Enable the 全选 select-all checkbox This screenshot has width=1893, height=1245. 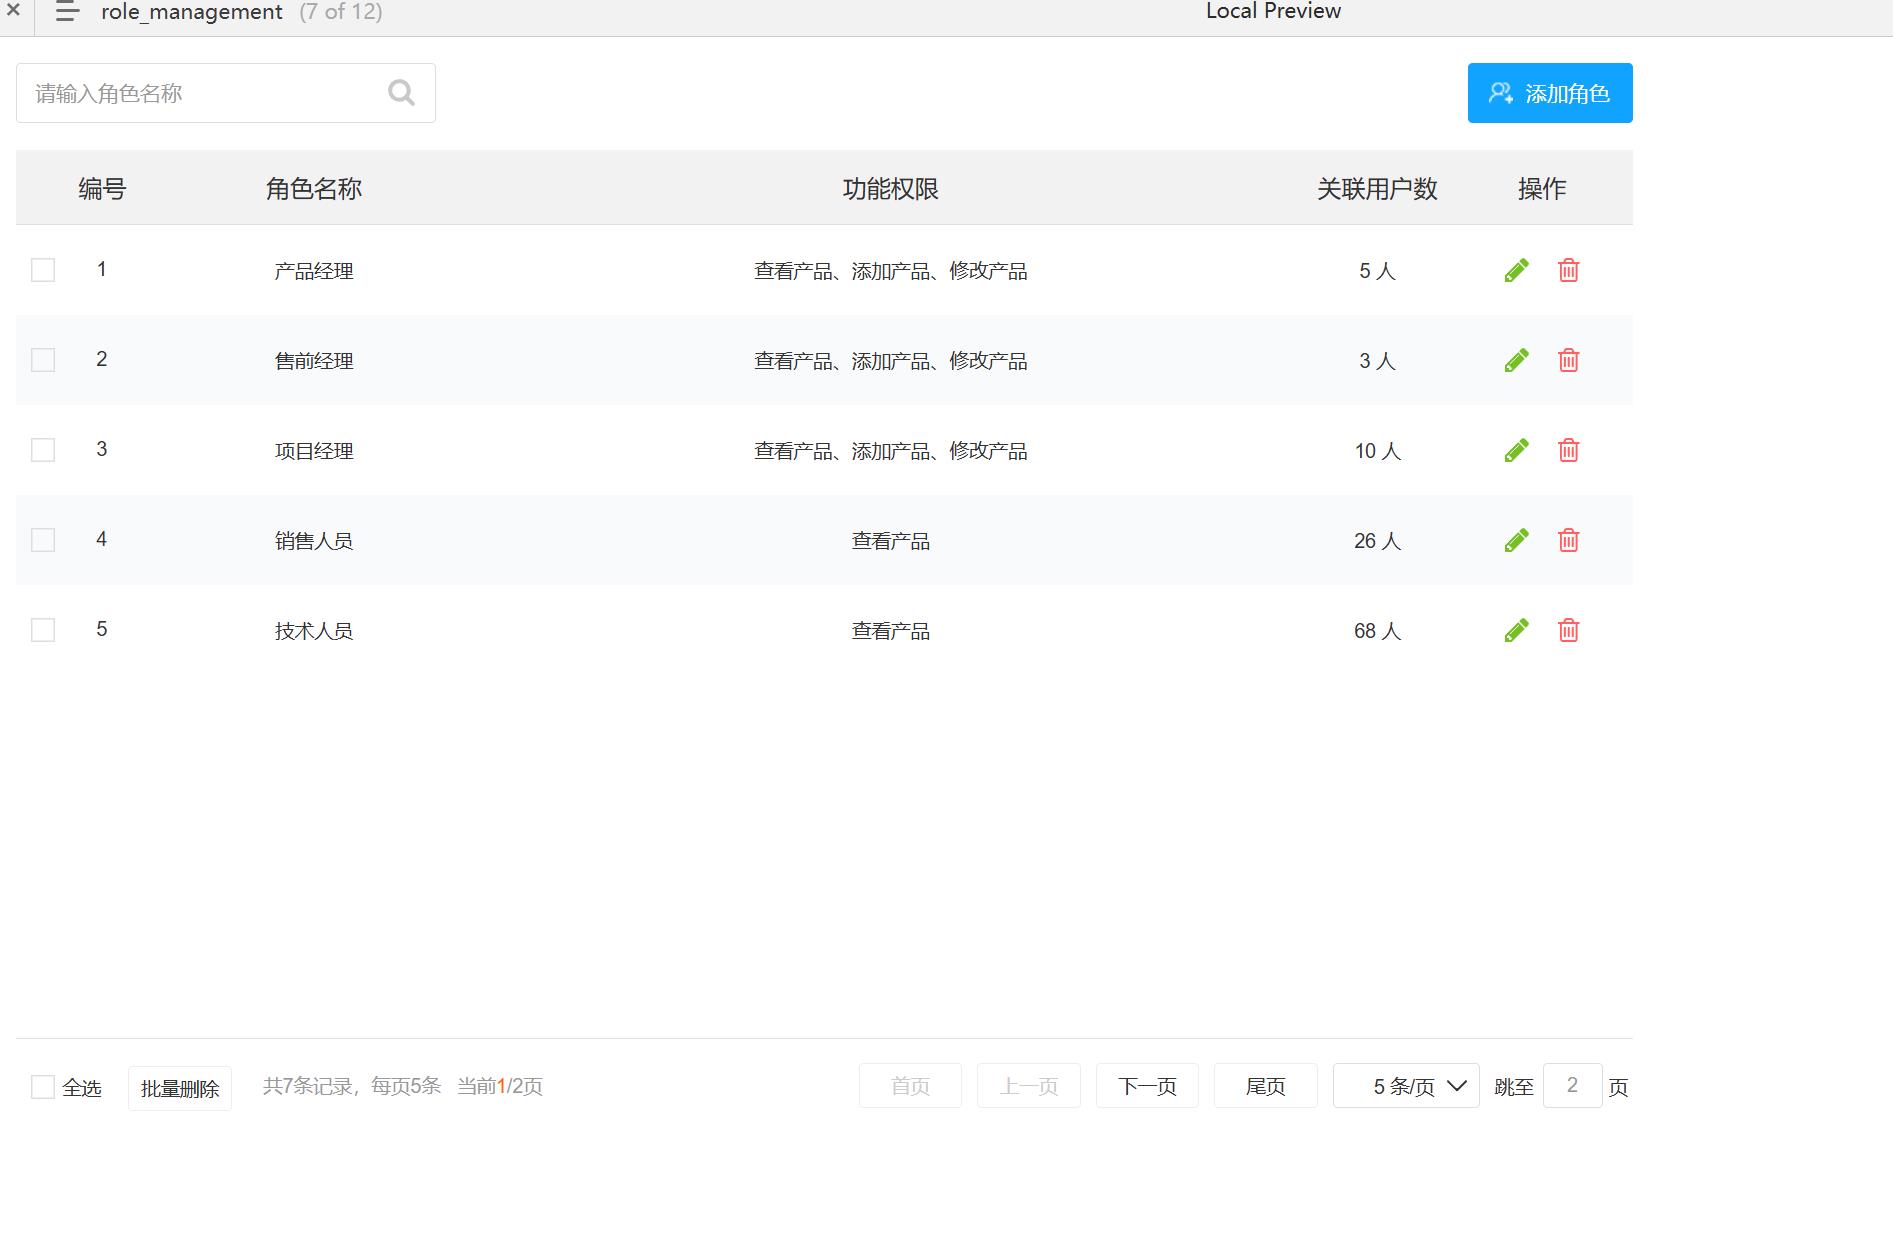43,1087
